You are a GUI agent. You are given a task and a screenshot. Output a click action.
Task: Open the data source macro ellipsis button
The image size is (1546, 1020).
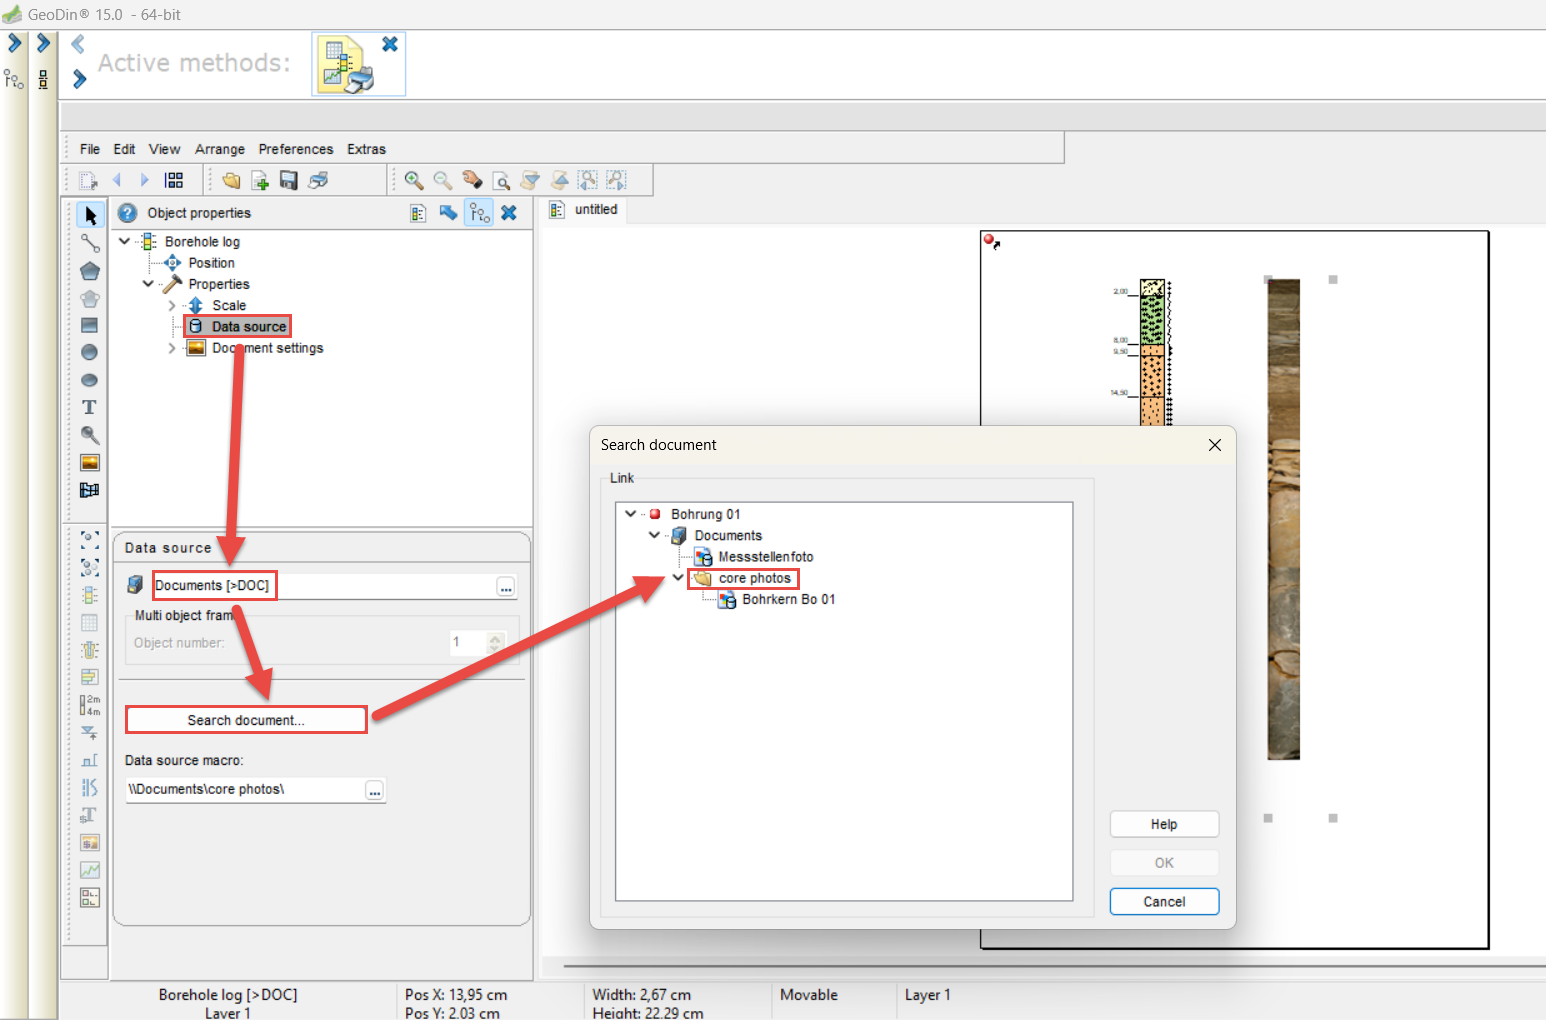point(374,791)
